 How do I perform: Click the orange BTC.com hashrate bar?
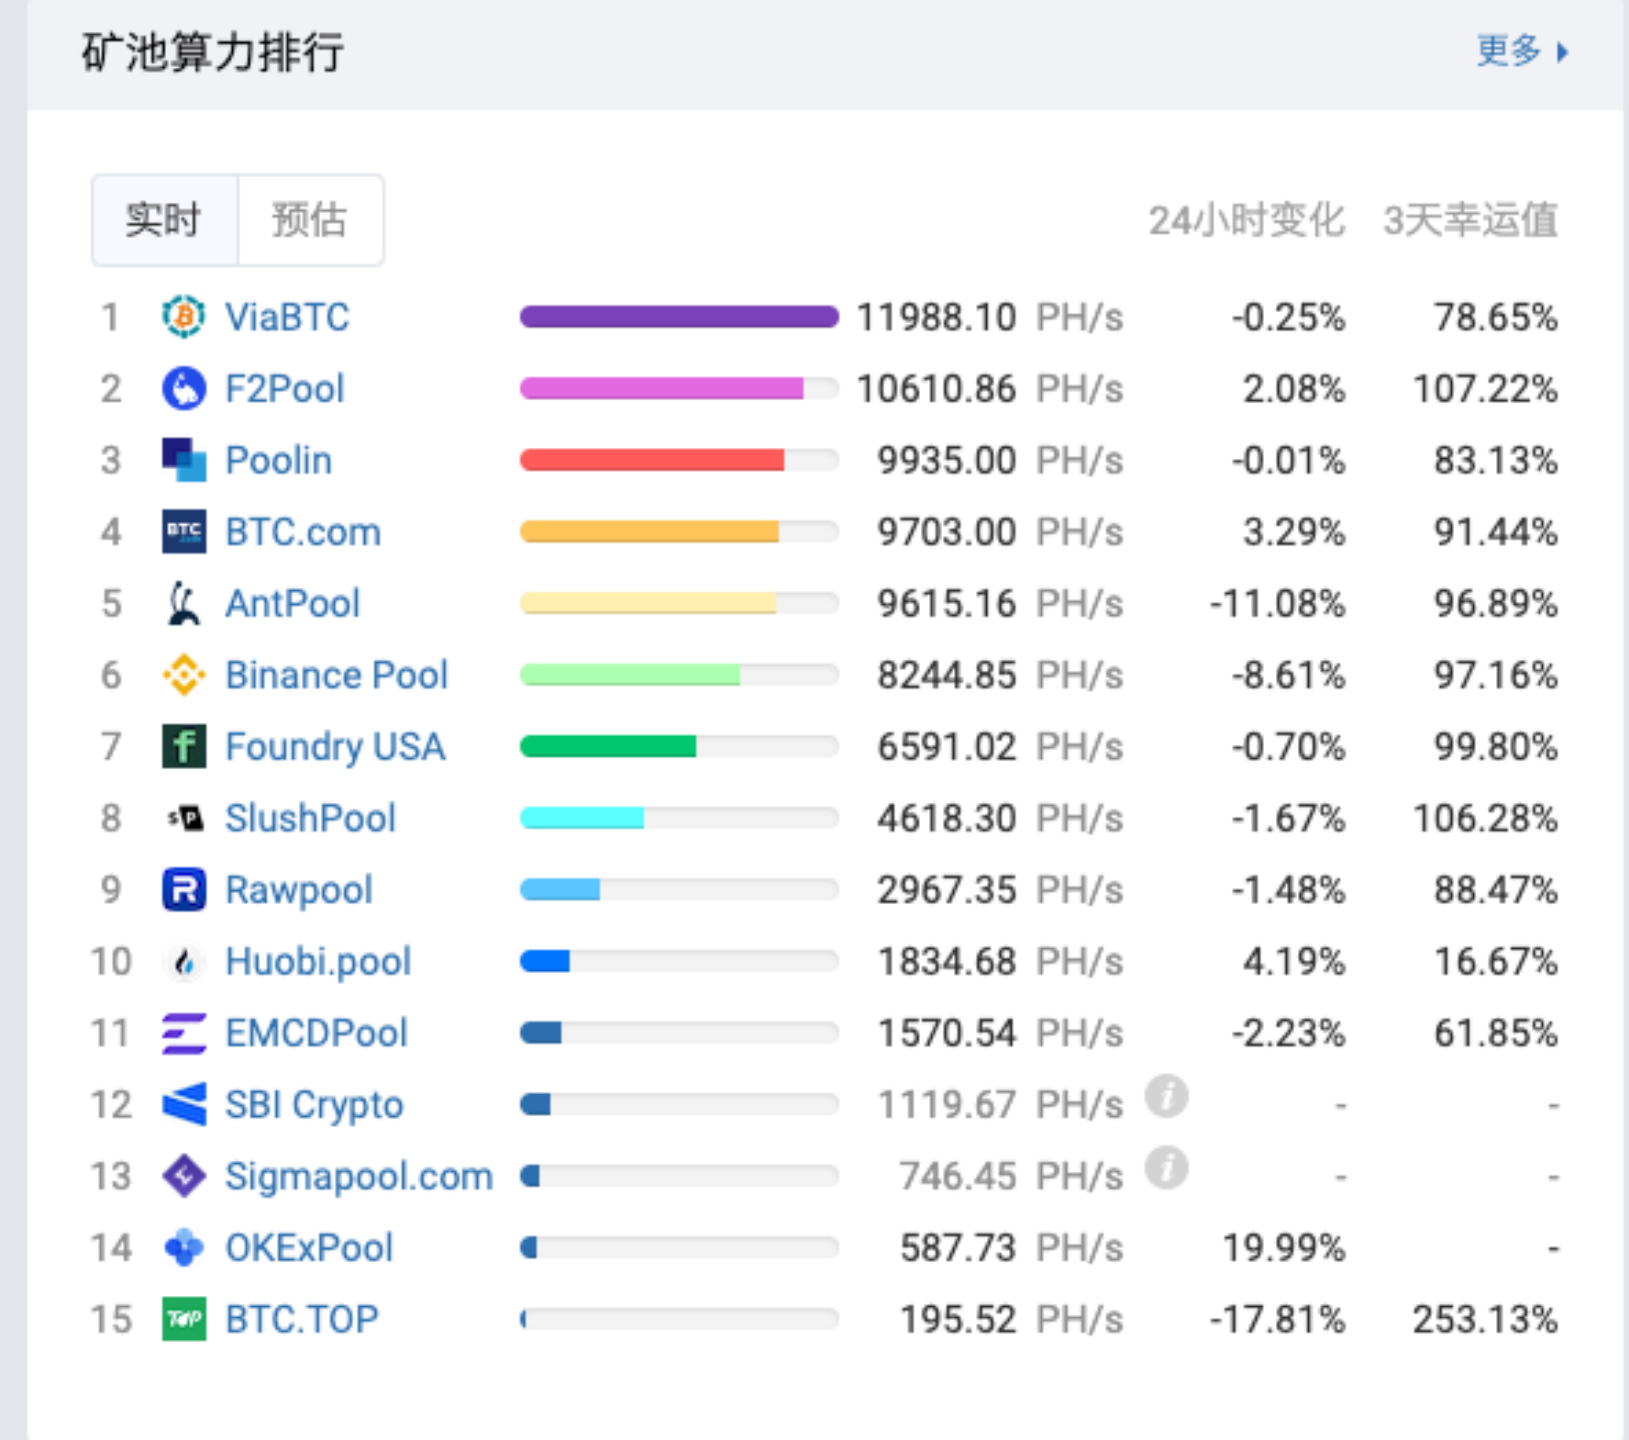650,532
